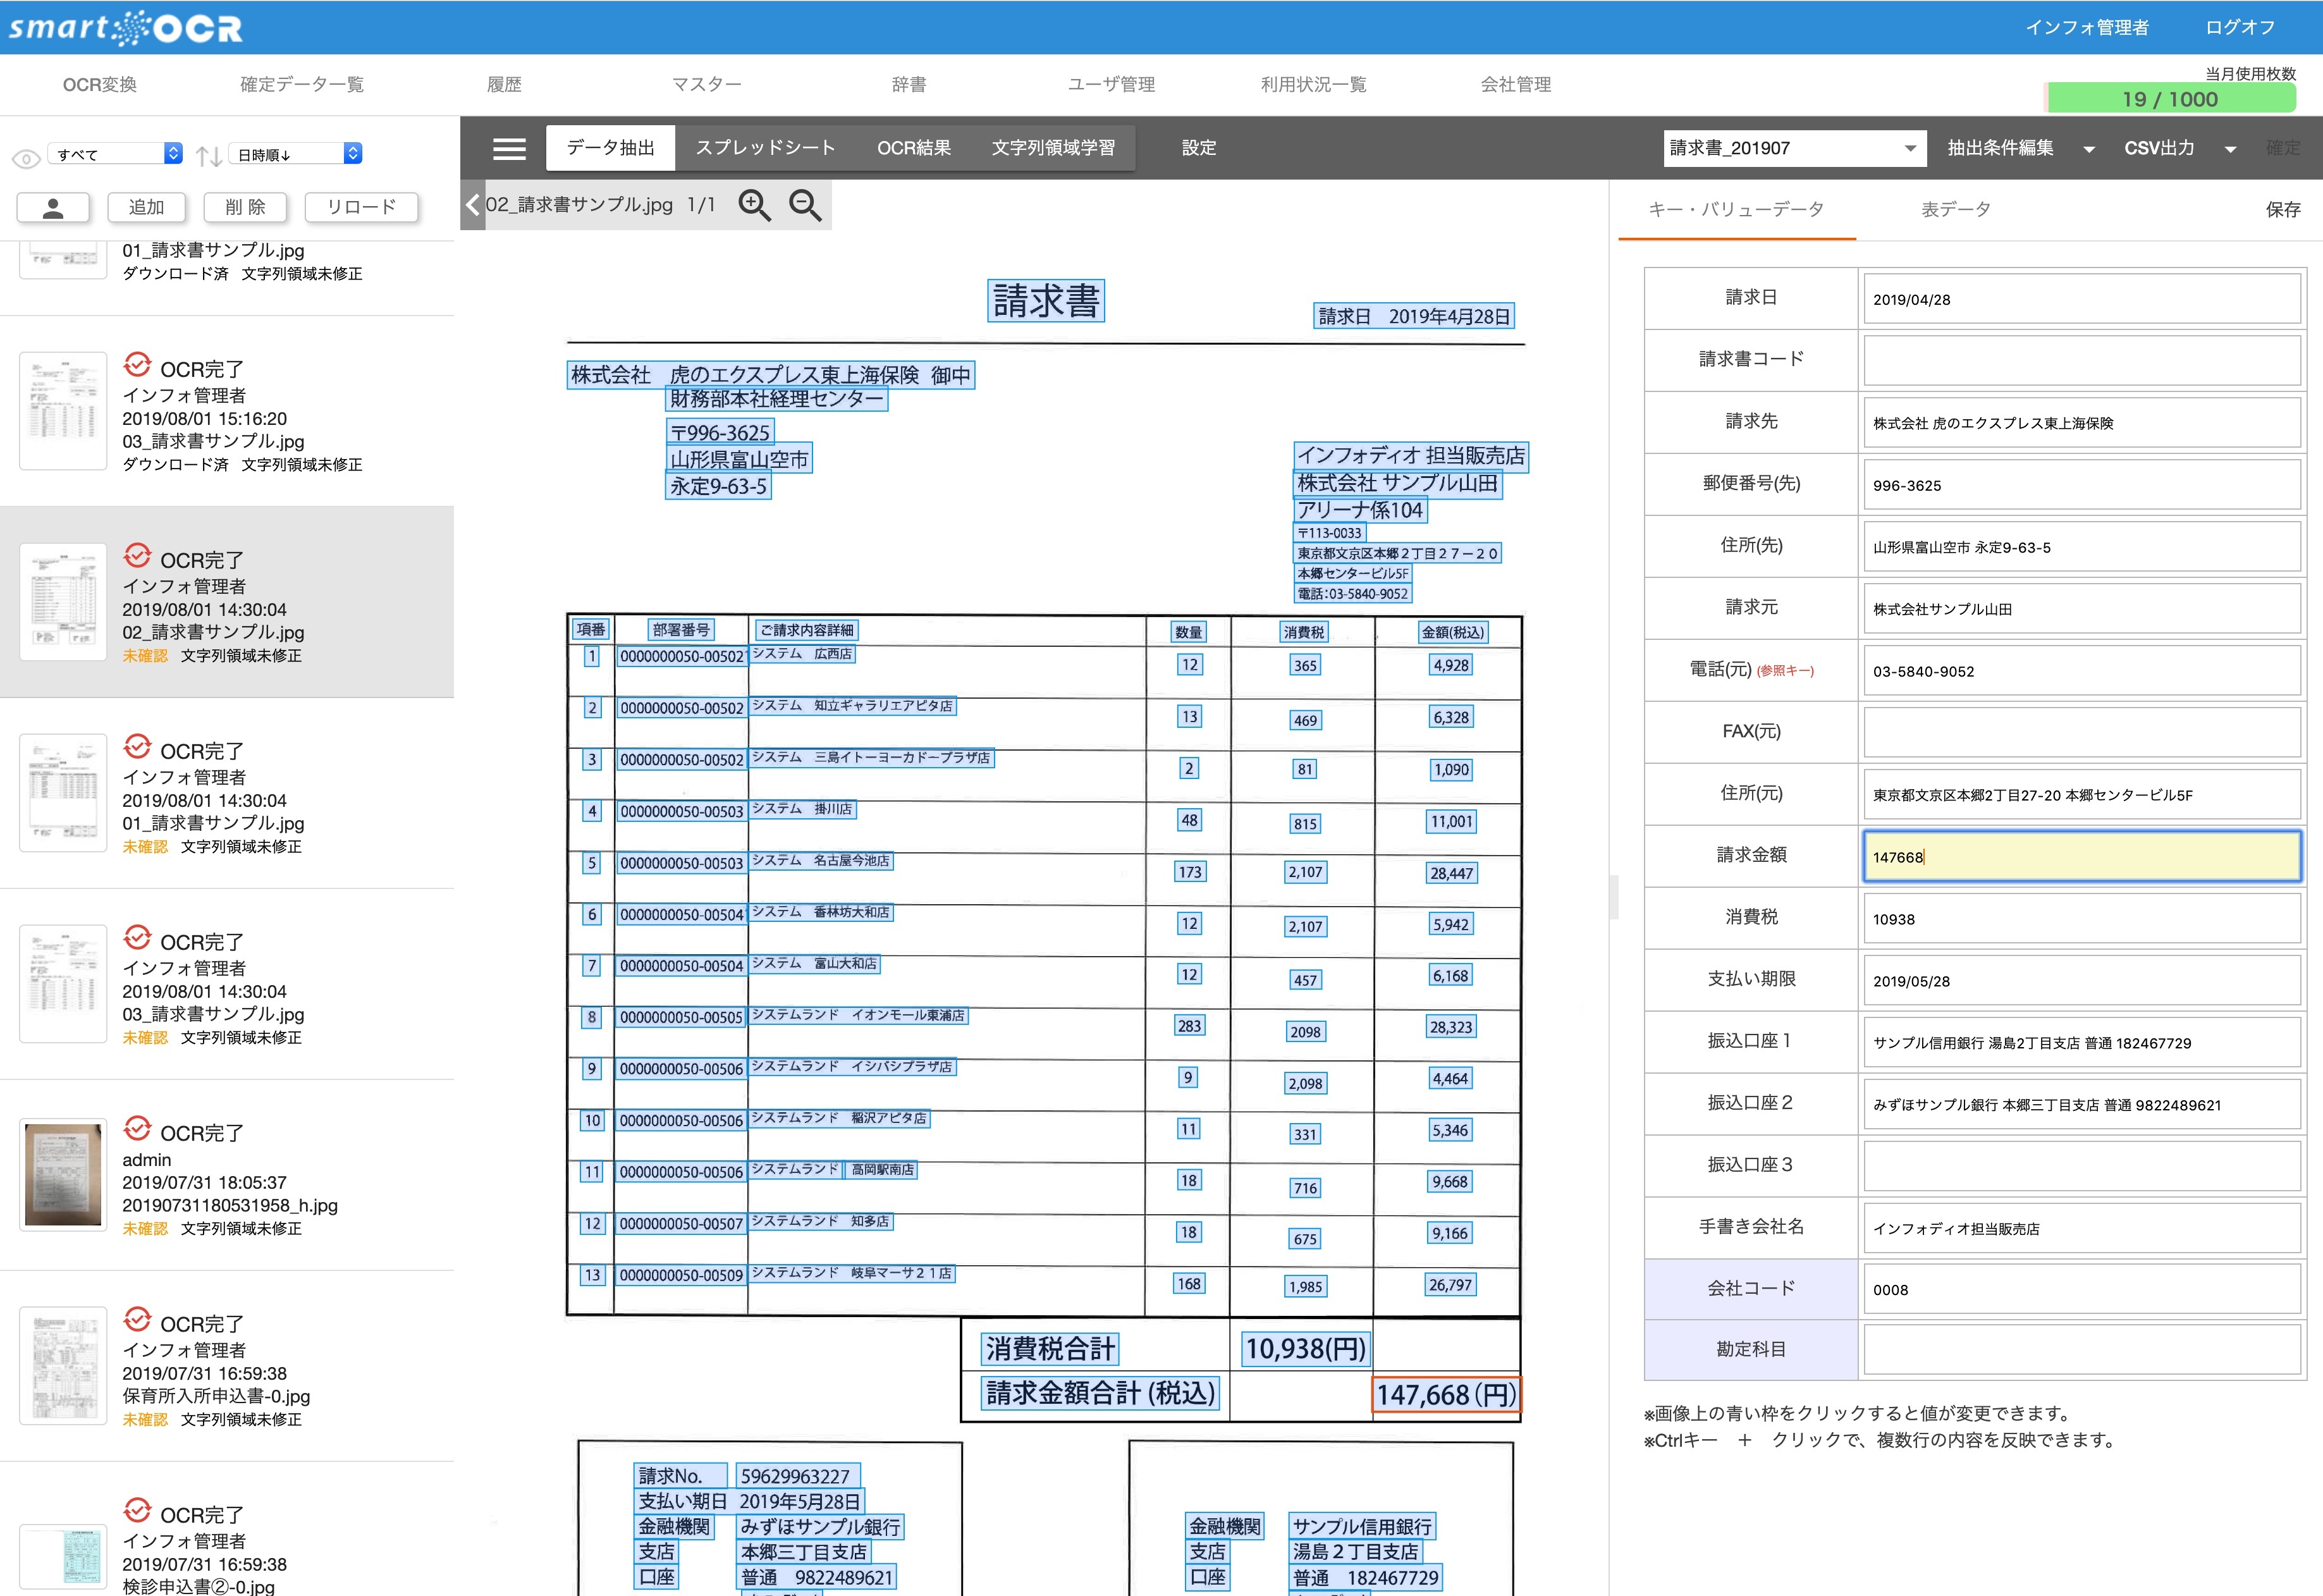This screenshot has width=2323, height=1596.
Task: Click the monthly usage progress bar
Action: click(x=2170, y=99)
